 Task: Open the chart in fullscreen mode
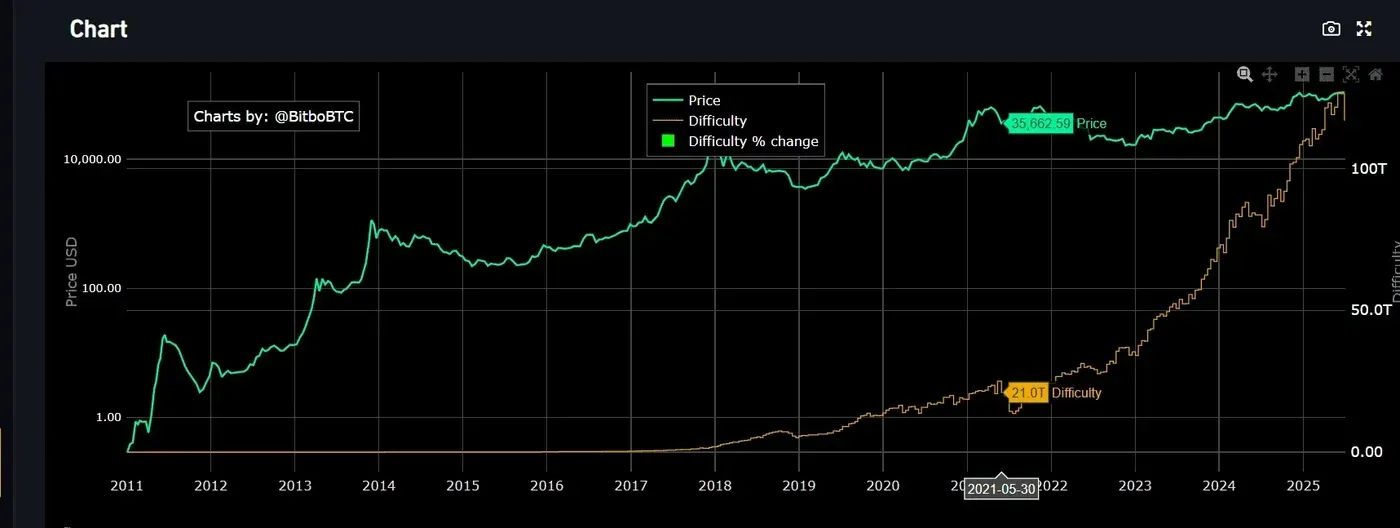(1364, 29)
